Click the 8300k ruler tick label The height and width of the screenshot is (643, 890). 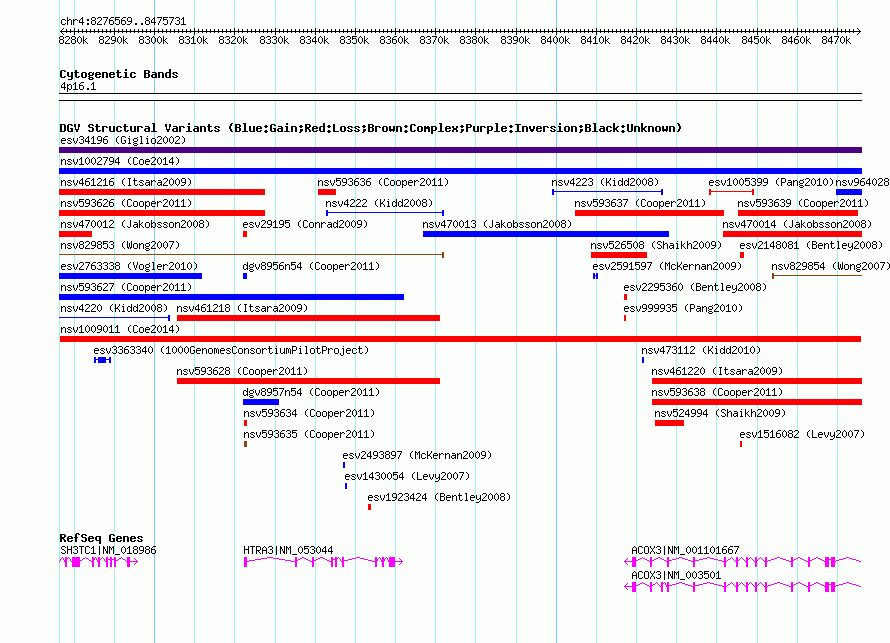pos(153,40)
